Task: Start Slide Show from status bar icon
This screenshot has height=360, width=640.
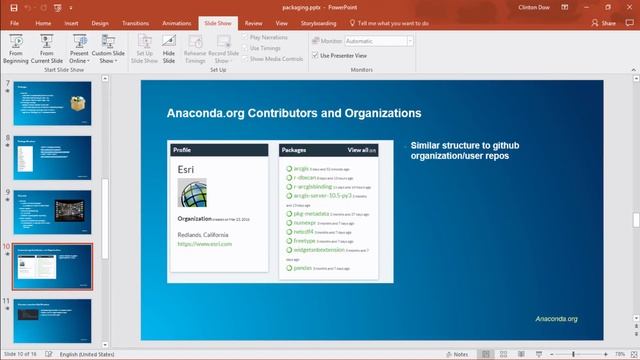Action: coord(539,354)
